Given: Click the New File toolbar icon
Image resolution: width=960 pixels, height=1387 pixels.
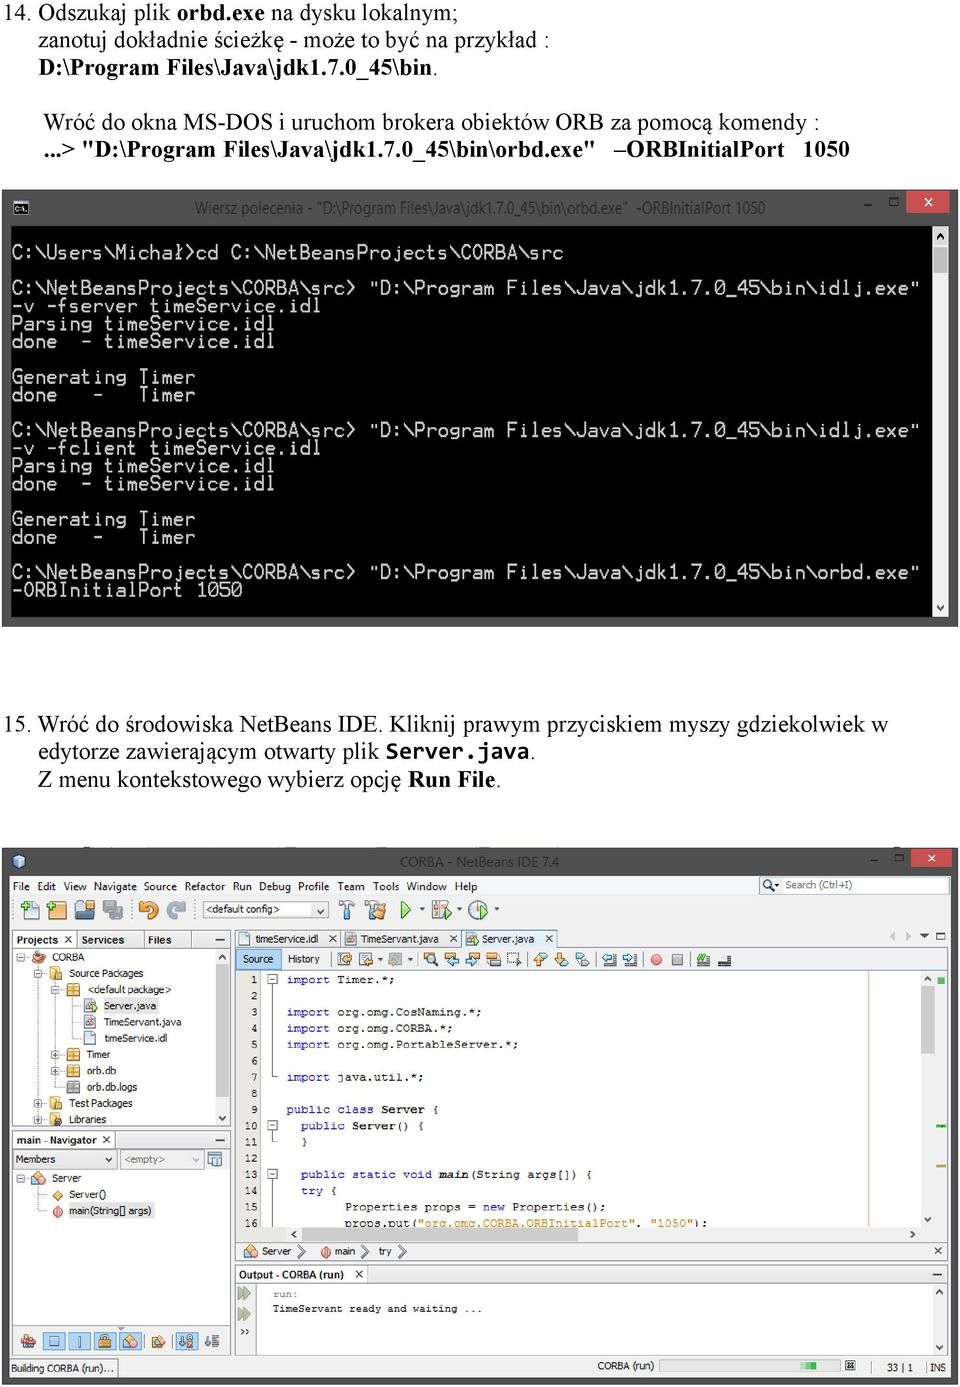Looking at the screenshot, I should pos(30,910).
